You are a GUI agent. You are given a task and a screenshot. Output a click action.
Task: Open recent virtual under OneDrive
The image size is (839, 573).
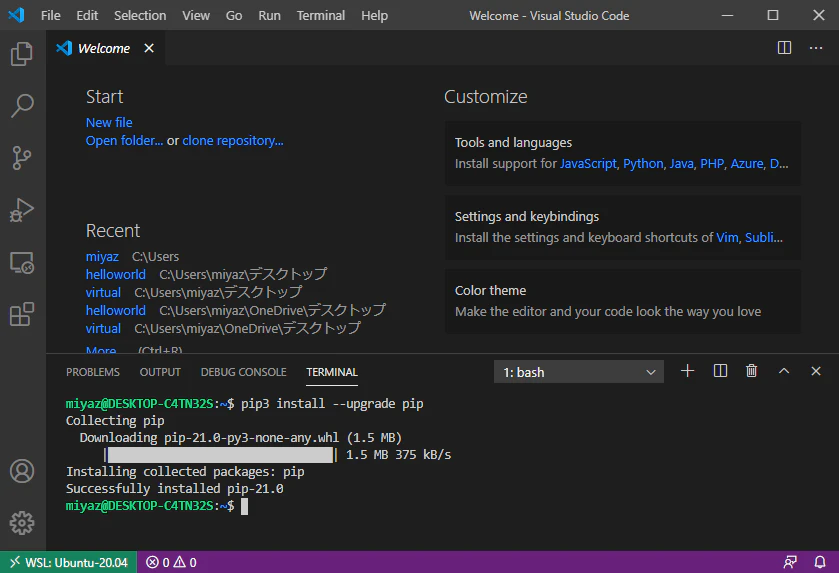coord(103,328)
